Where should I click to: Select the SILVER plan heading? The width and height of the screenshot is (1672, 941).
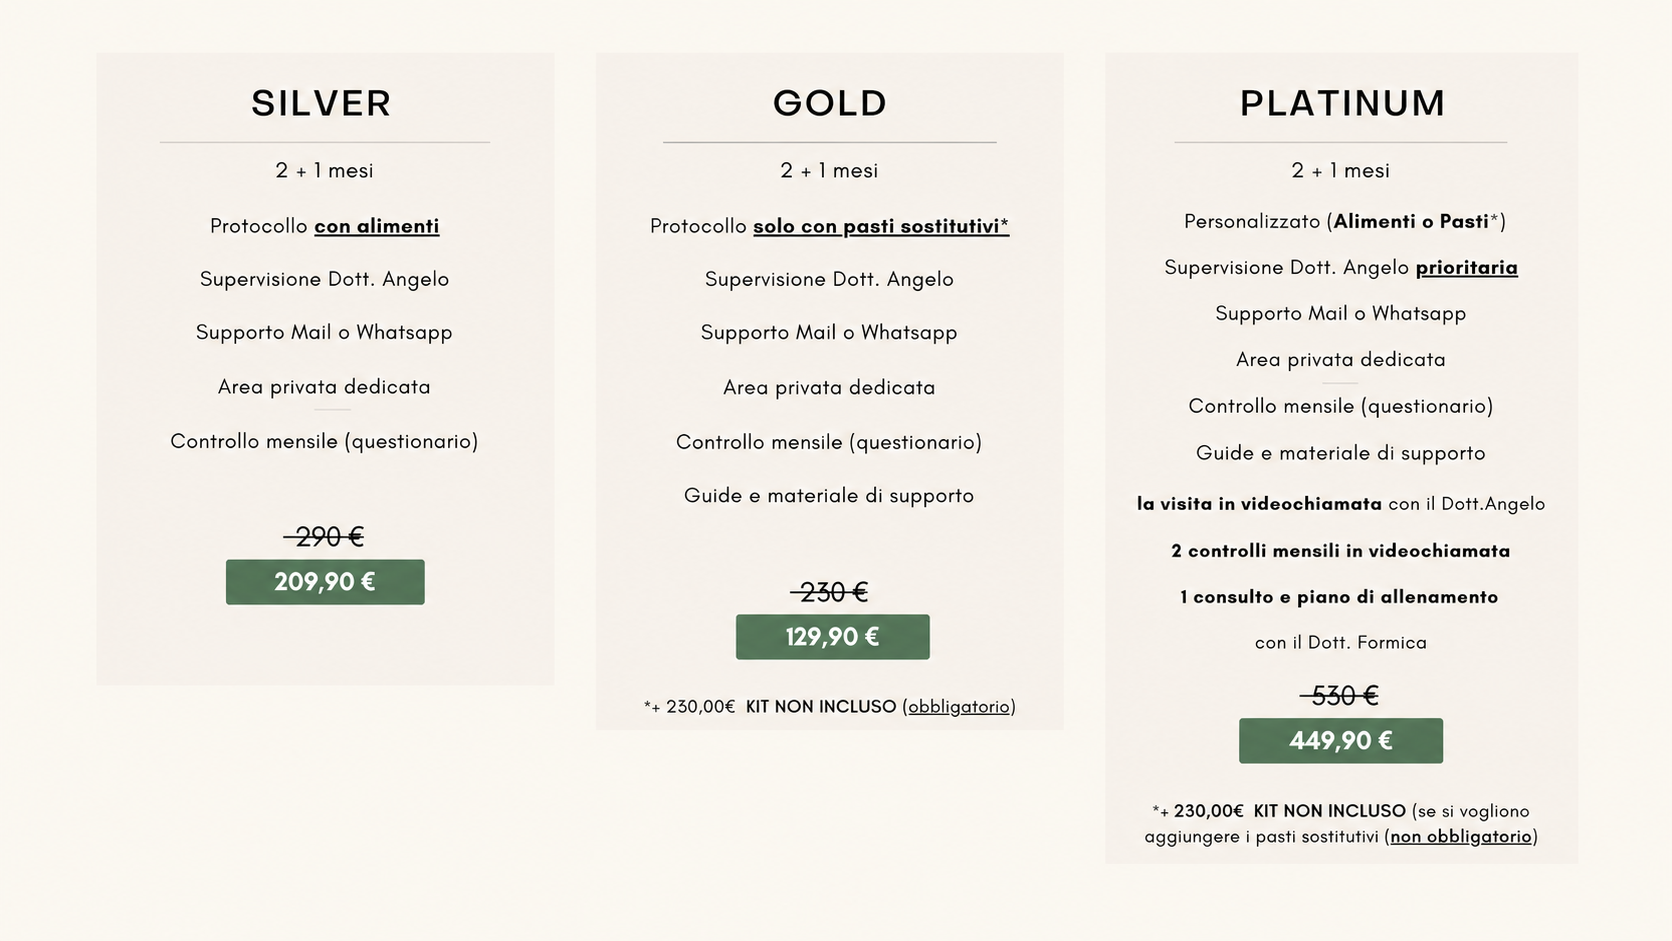click(321, 103)
